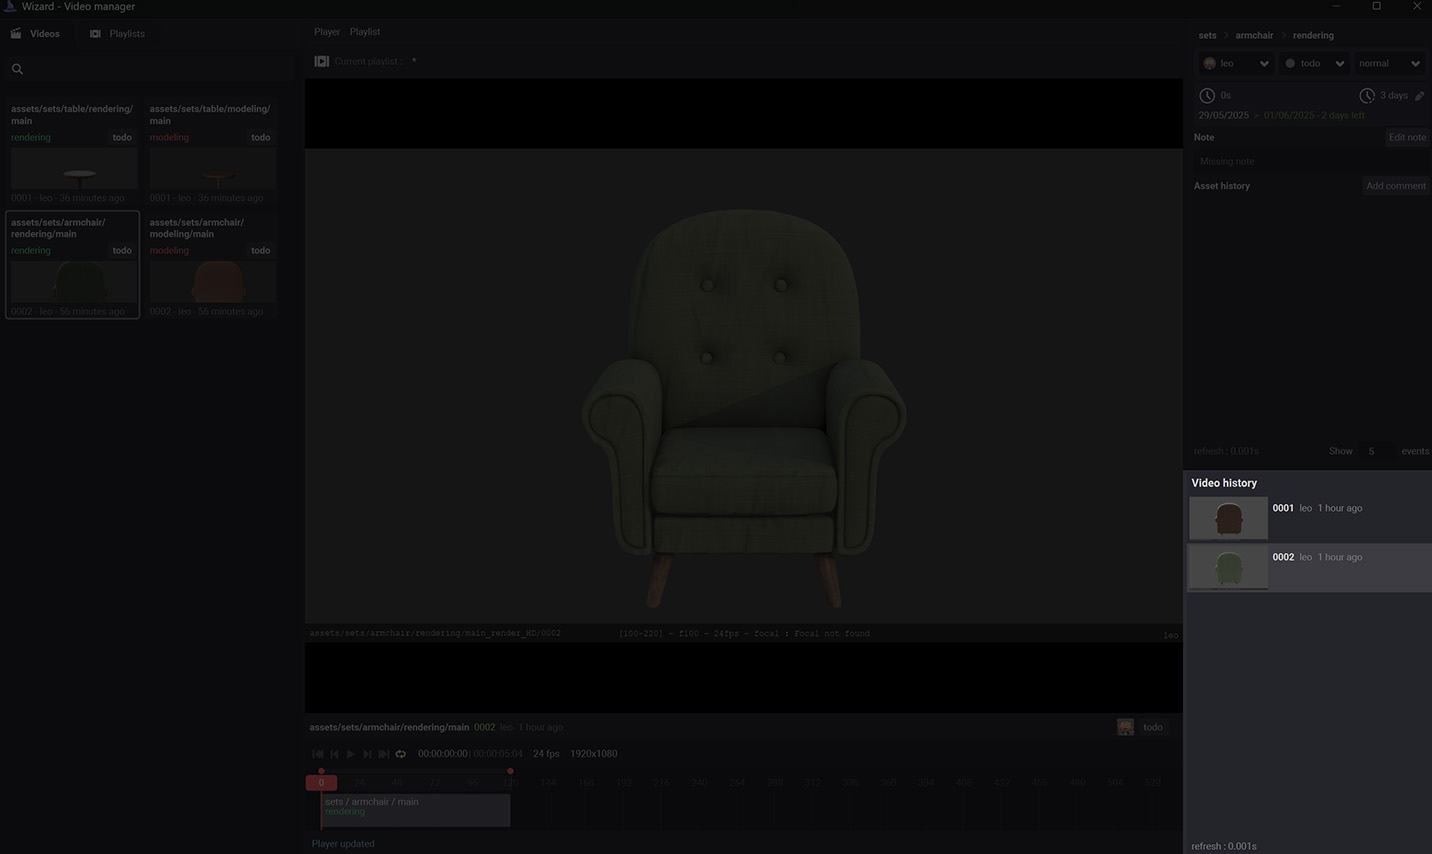Click the Add comment button
The image size is (1432, 854).
(1395, 186)
